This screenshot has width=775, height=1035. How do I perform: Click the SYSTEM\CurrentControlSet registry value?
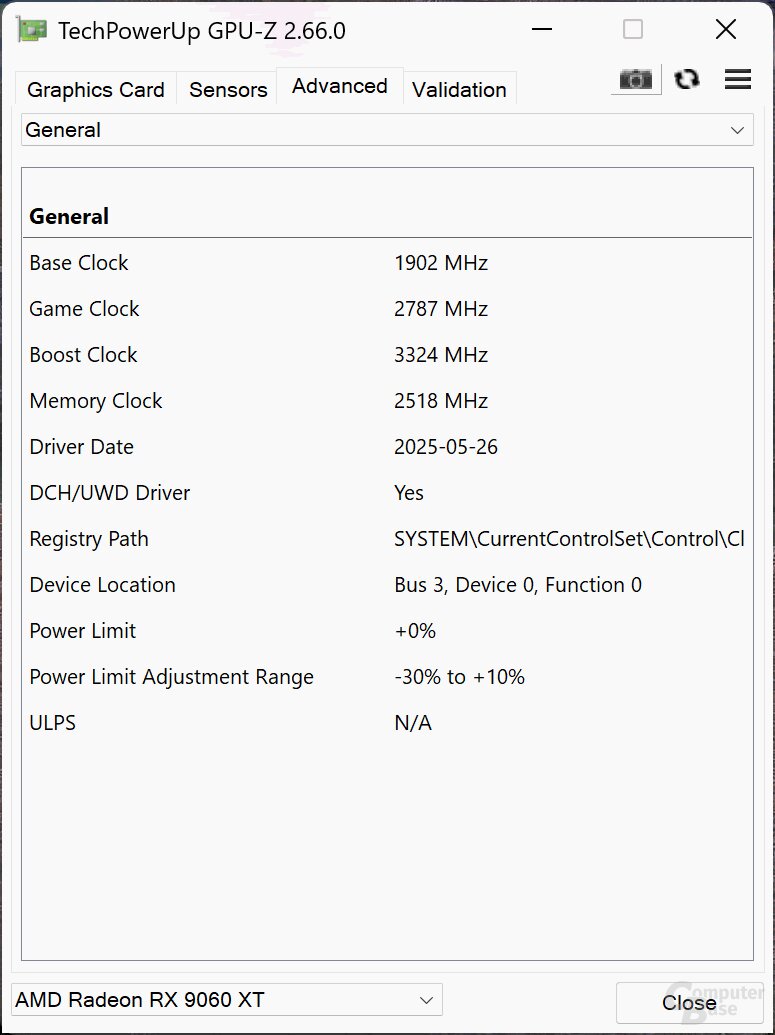569,539
